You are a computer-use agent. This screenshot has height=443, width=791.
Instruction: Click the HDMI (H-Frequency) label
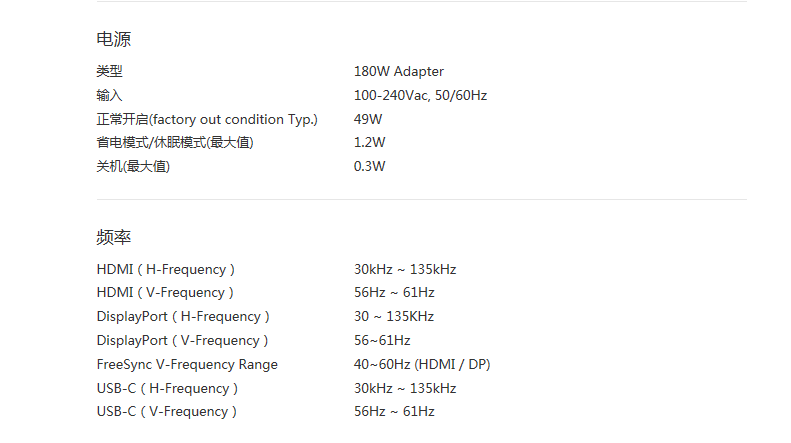coord(166,270)
